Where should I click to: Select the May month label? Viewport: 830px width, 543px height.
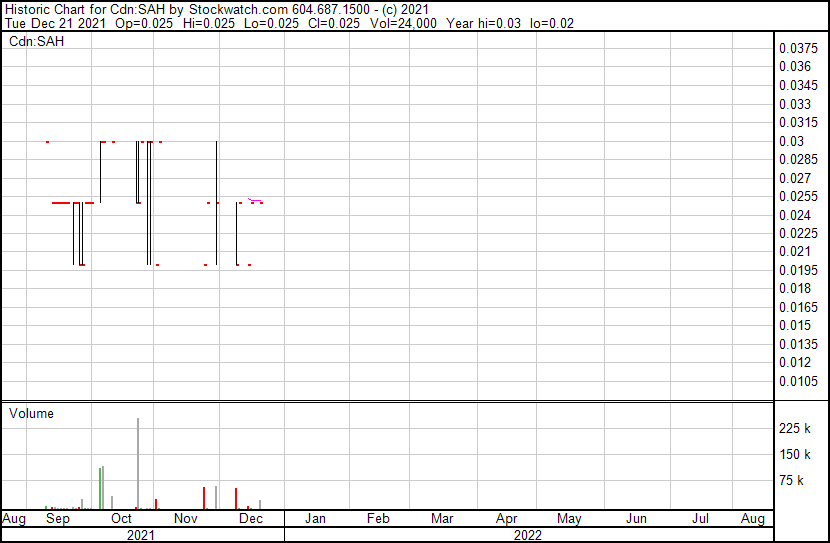tap(569, 518)
